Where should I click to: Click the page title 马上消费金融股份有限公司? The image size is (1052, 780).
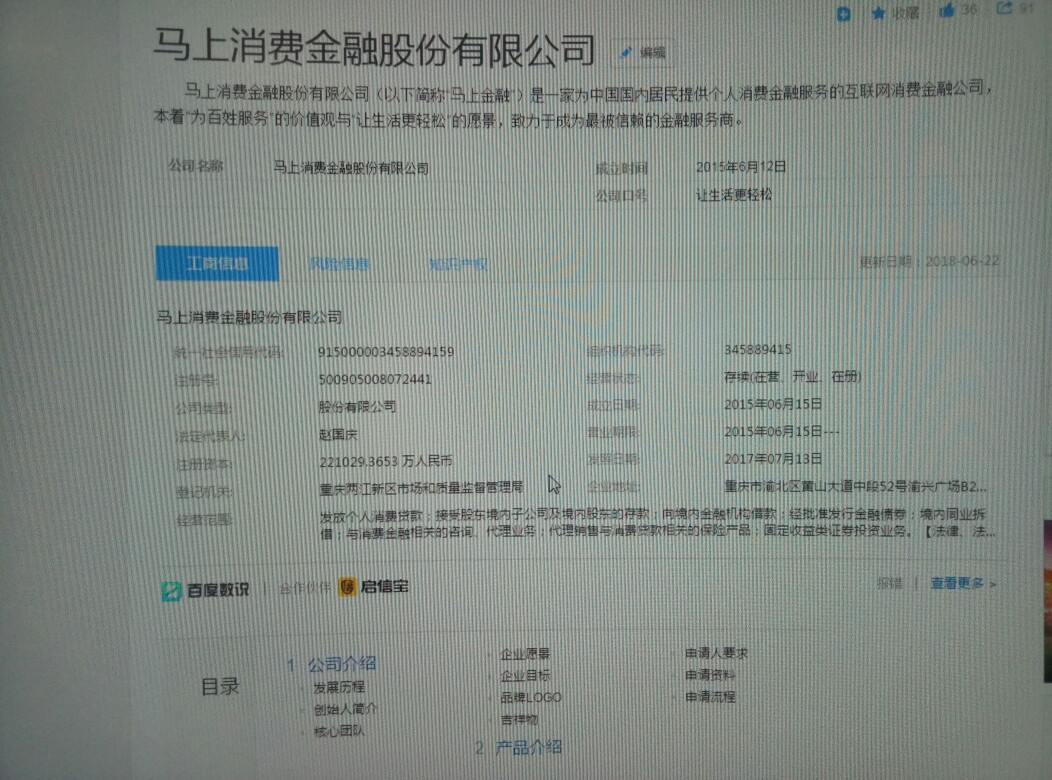pos(374,48)
